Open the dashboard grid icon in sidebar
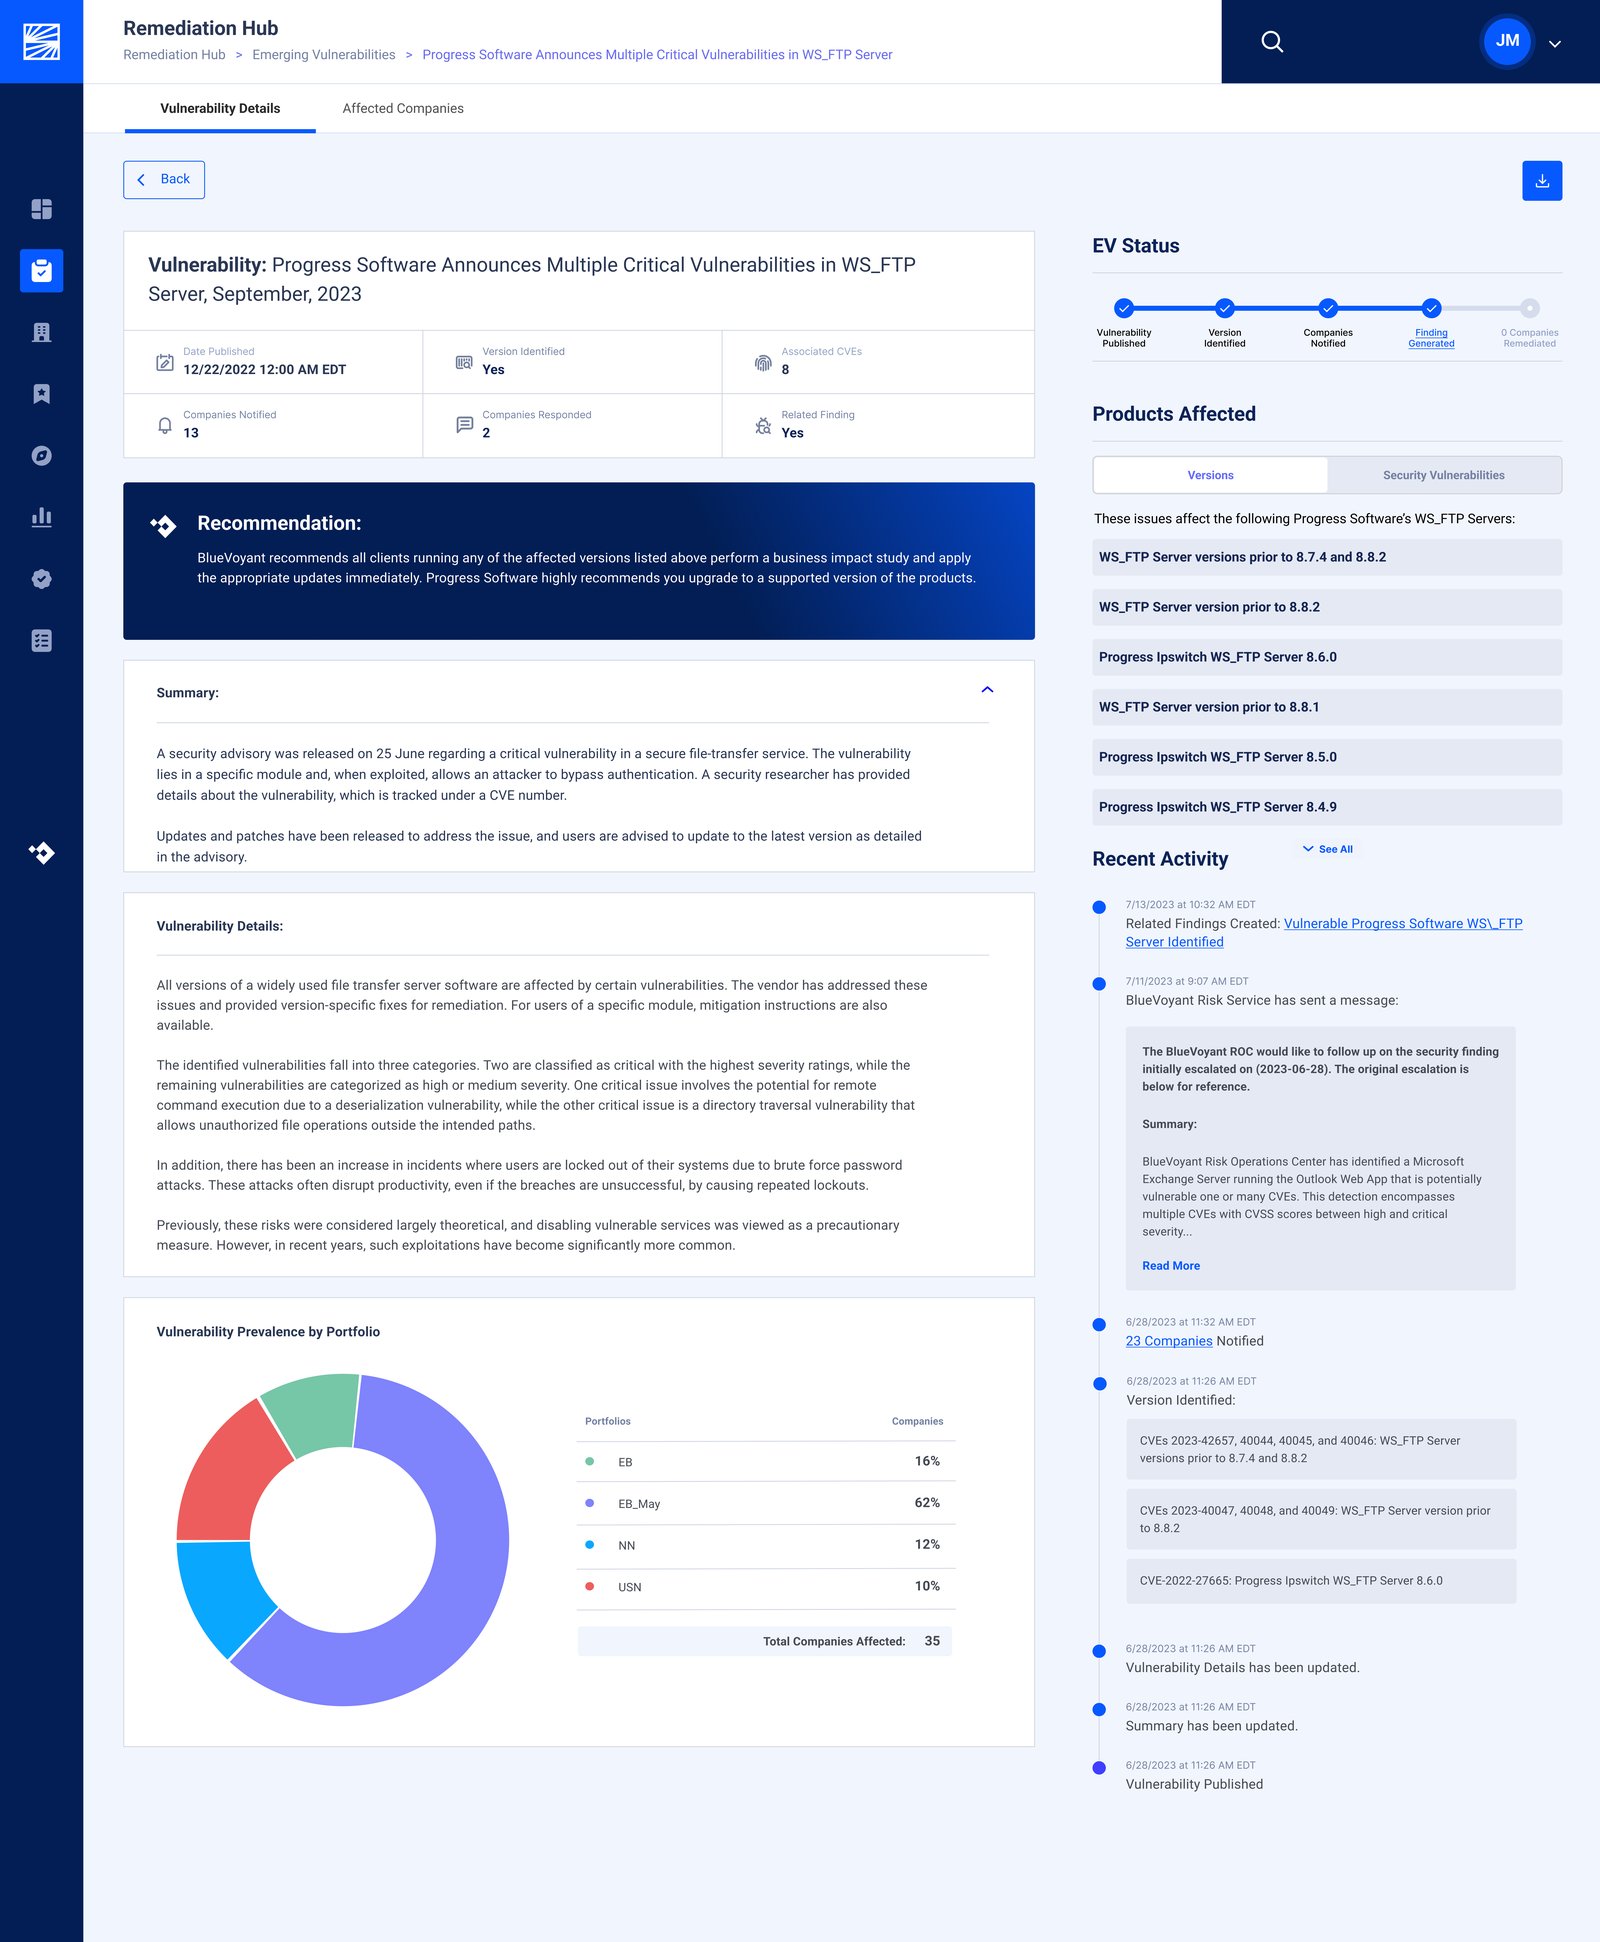This screenshot has height=1942, width=1600. (x=41, y=209)
